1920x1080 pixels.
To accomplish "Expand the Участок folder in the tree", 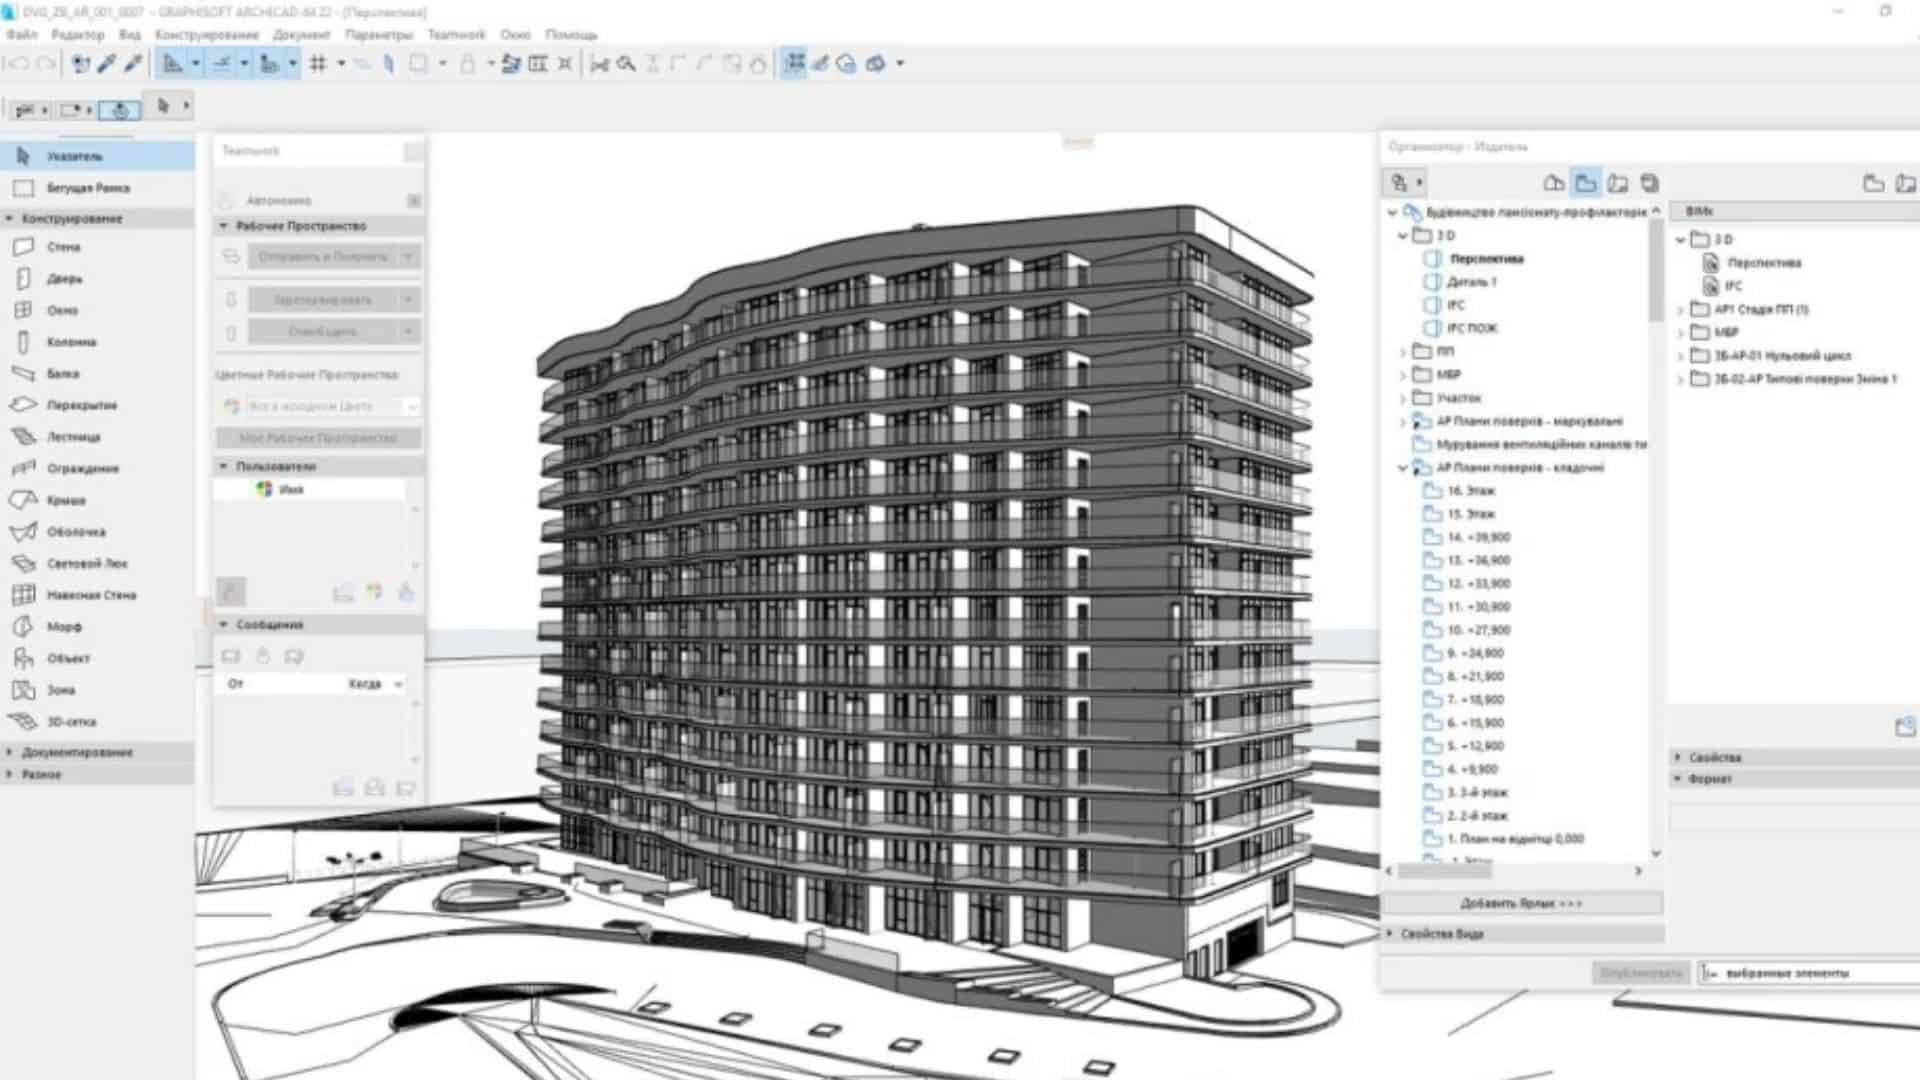I will (1403, 398).
